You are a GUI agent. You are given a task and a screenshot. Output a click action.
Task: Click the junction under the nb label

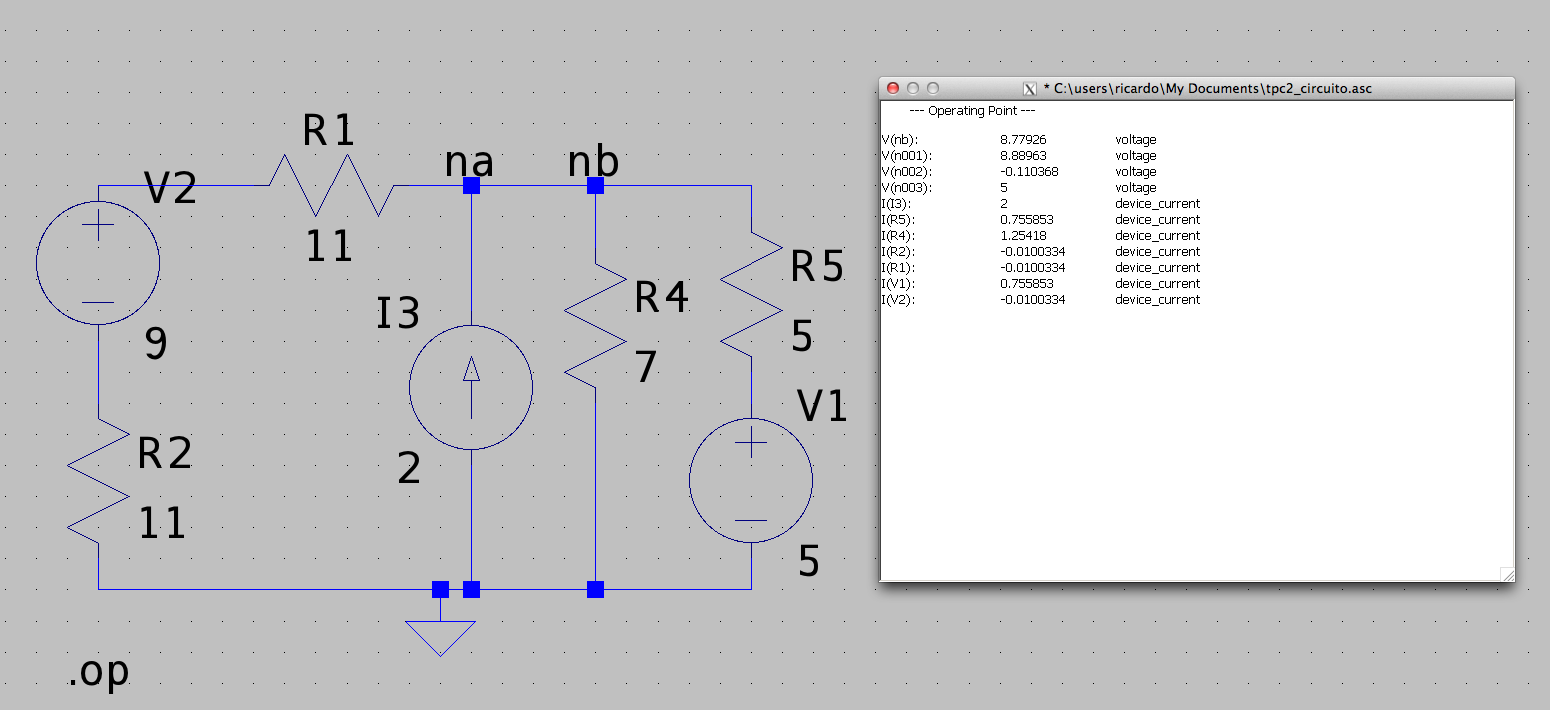click(595, 186)
